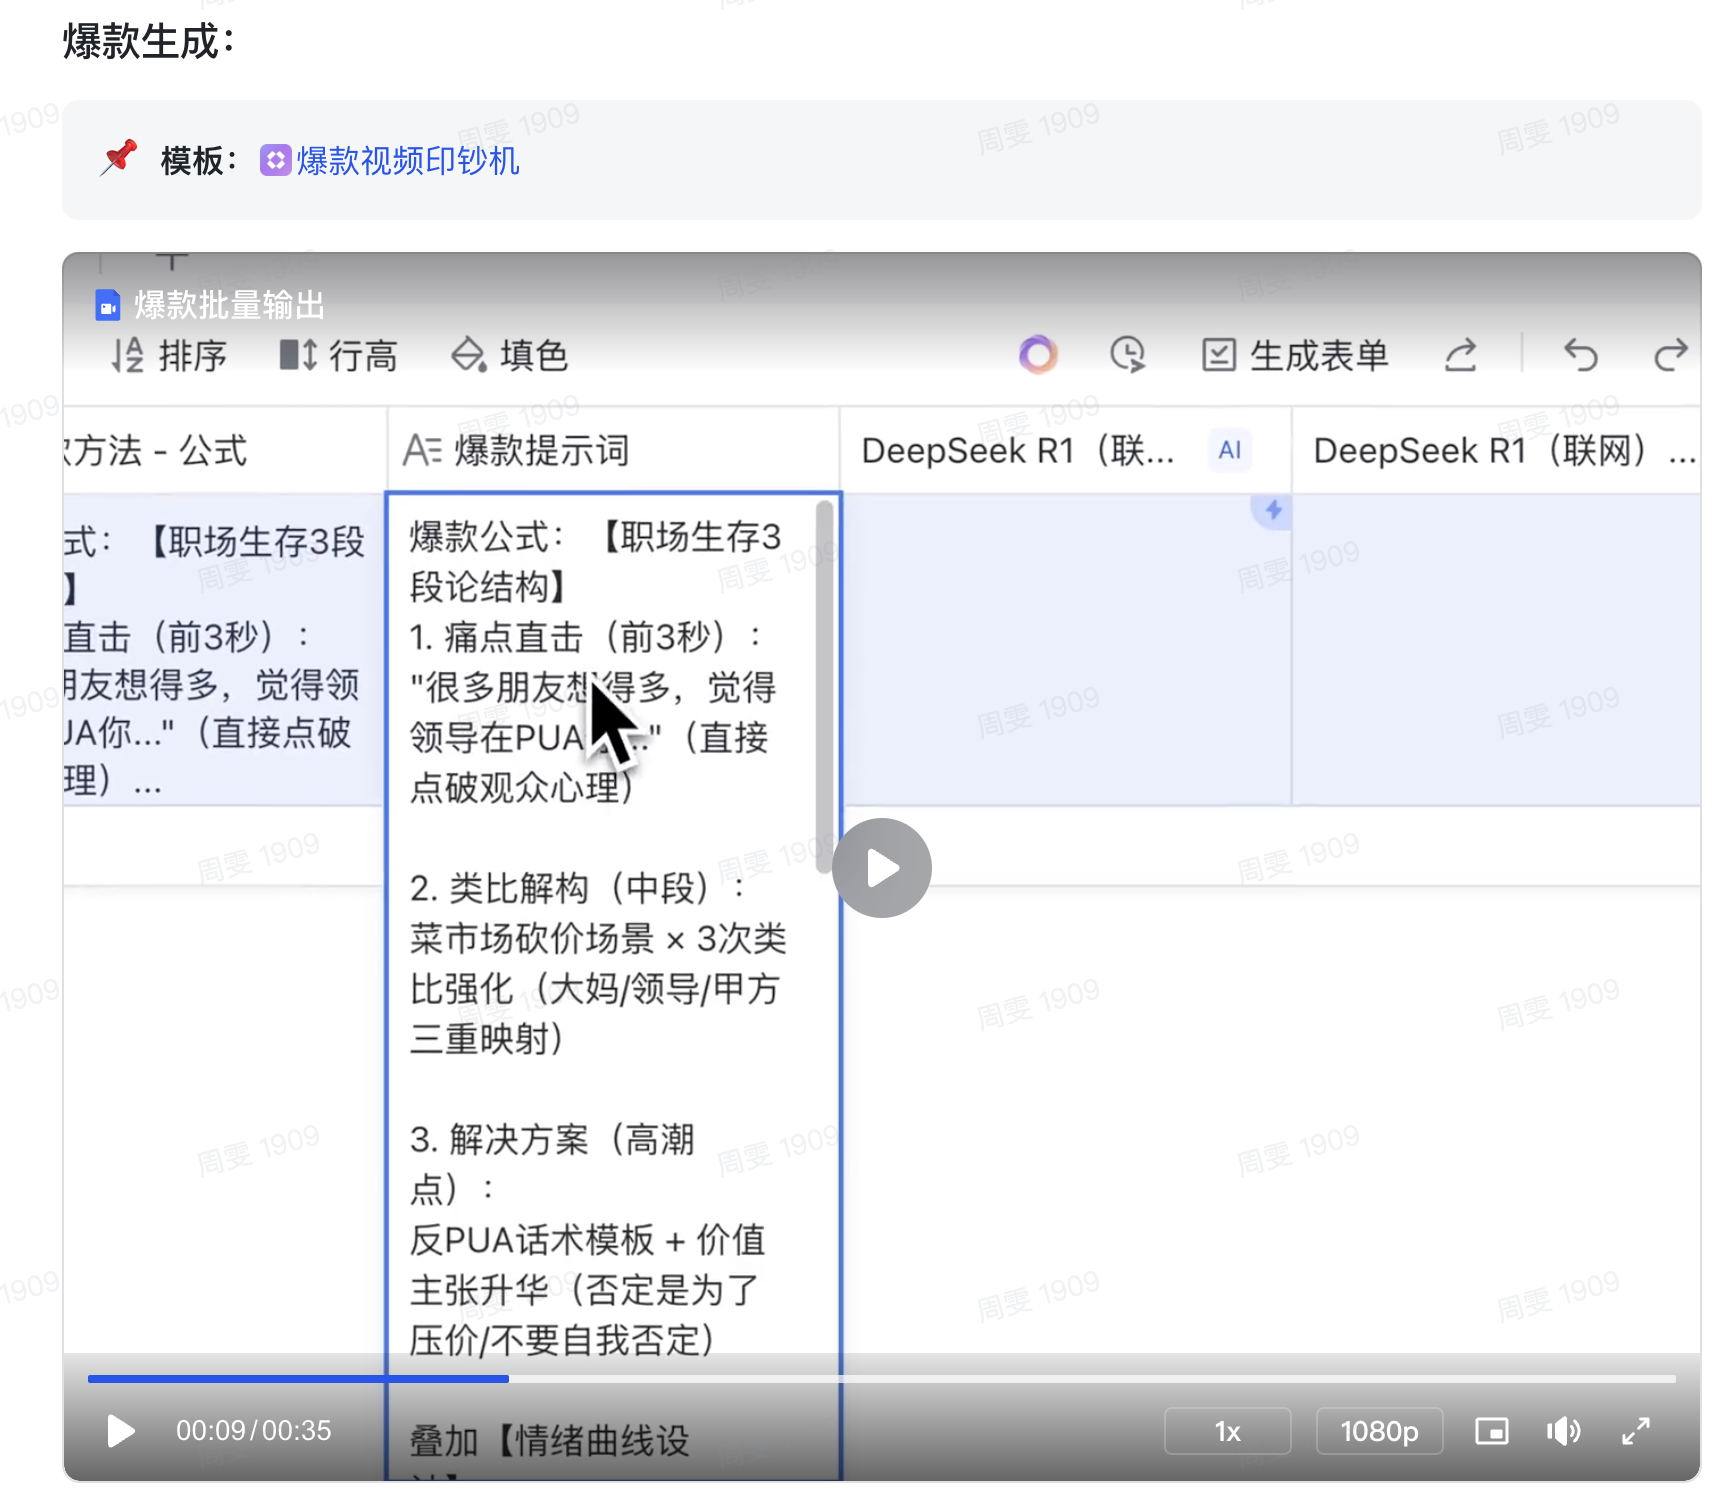Click the undo arrow icon

tap(1580, 355)
